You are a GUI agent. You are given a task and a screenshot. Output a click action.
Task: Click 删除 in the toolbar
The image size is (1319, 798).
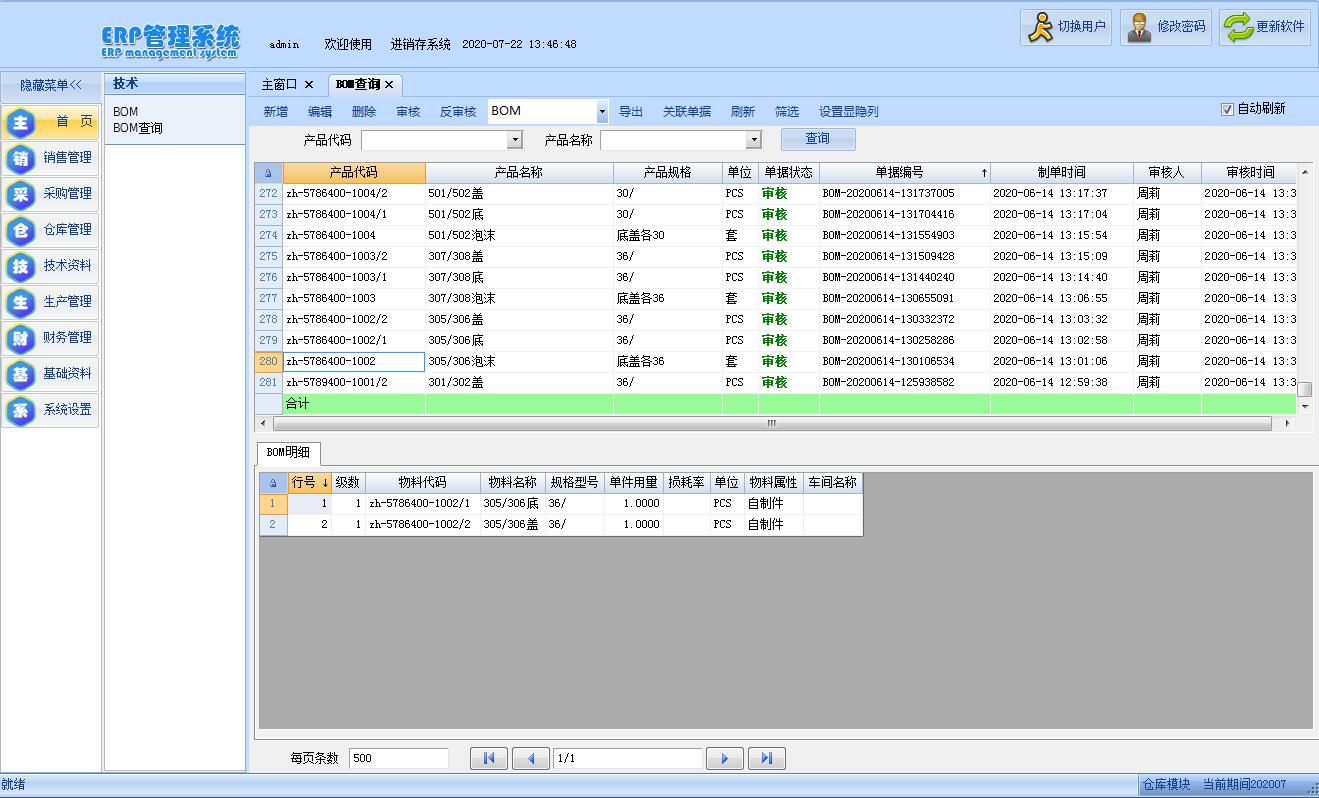coord(364,112)
